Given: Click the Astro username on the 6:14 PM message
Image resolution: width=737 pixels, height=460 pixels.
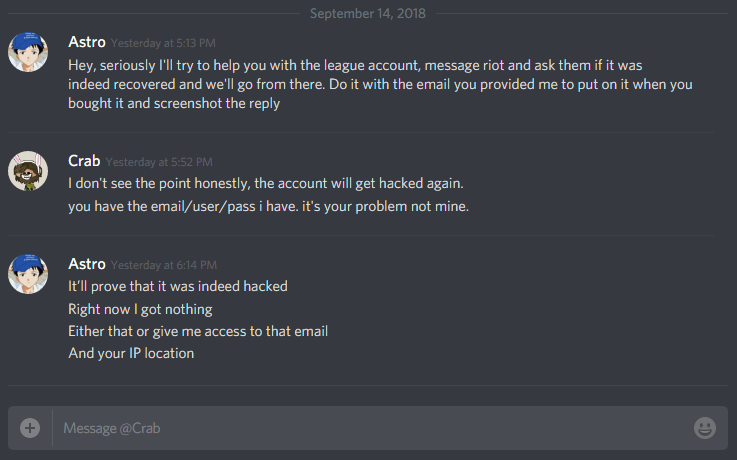Looking at the screenshot, I should click(86, 264).
